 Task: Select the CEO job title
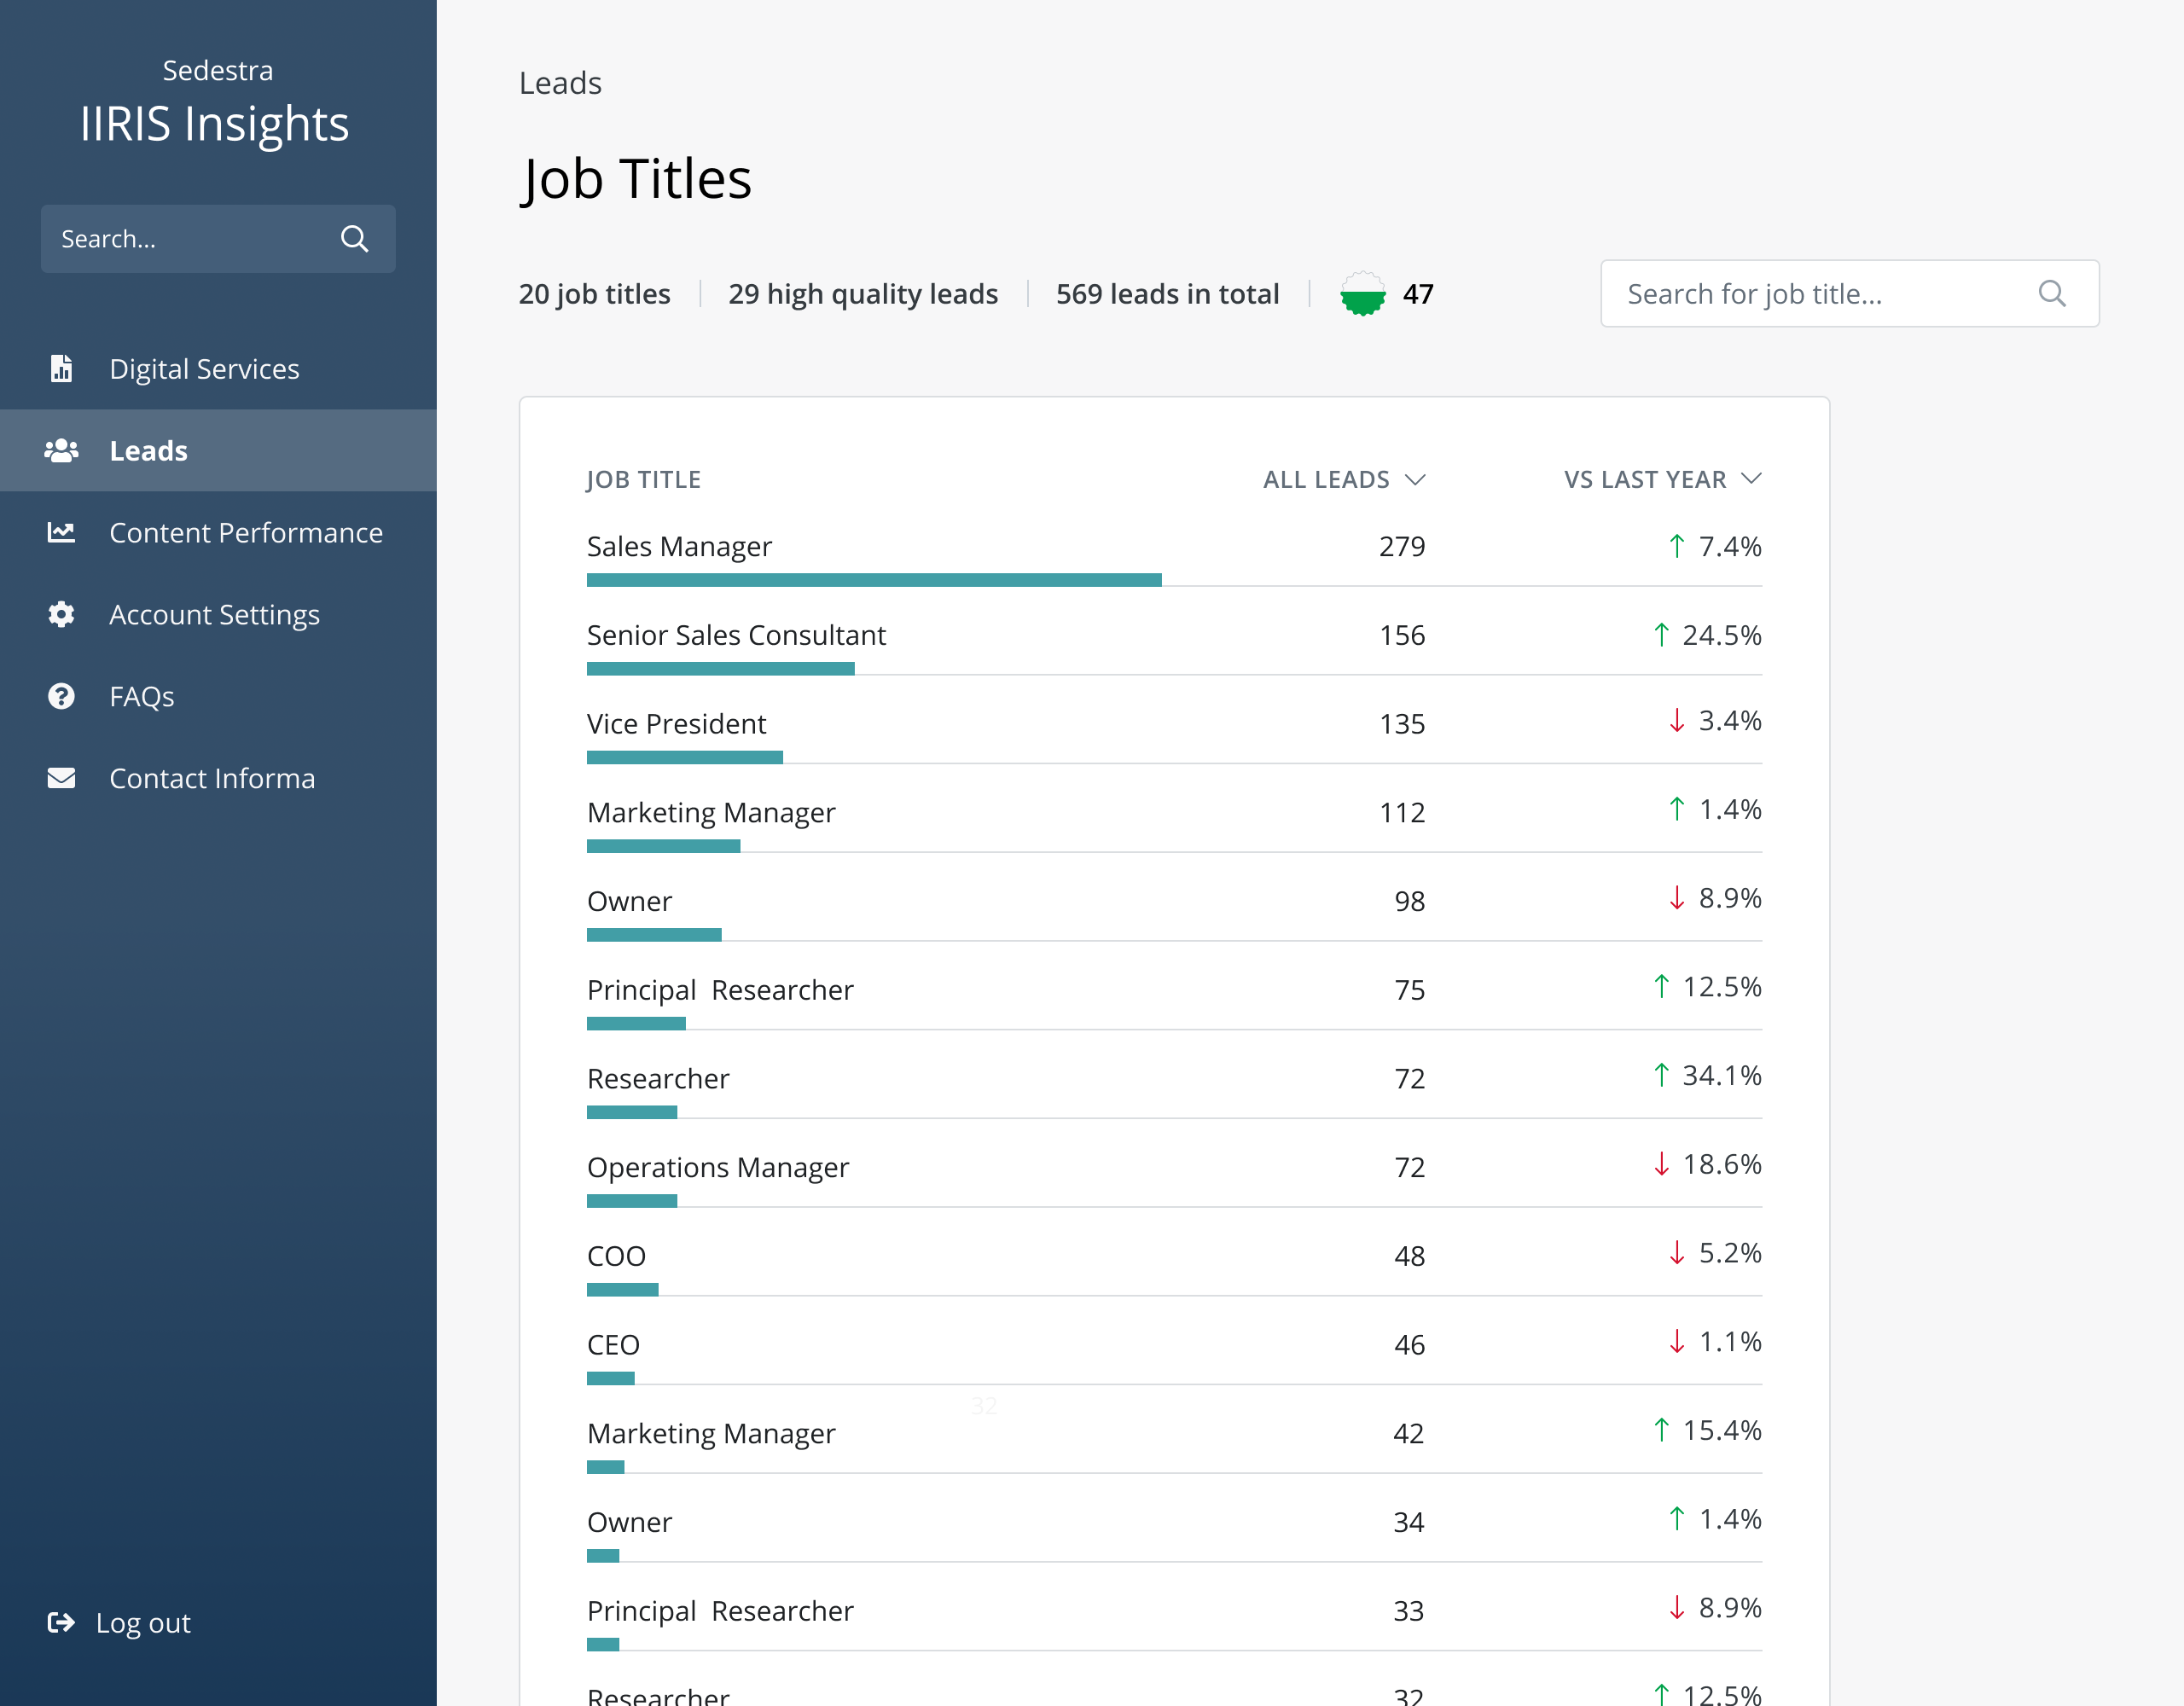(613, 1345)
